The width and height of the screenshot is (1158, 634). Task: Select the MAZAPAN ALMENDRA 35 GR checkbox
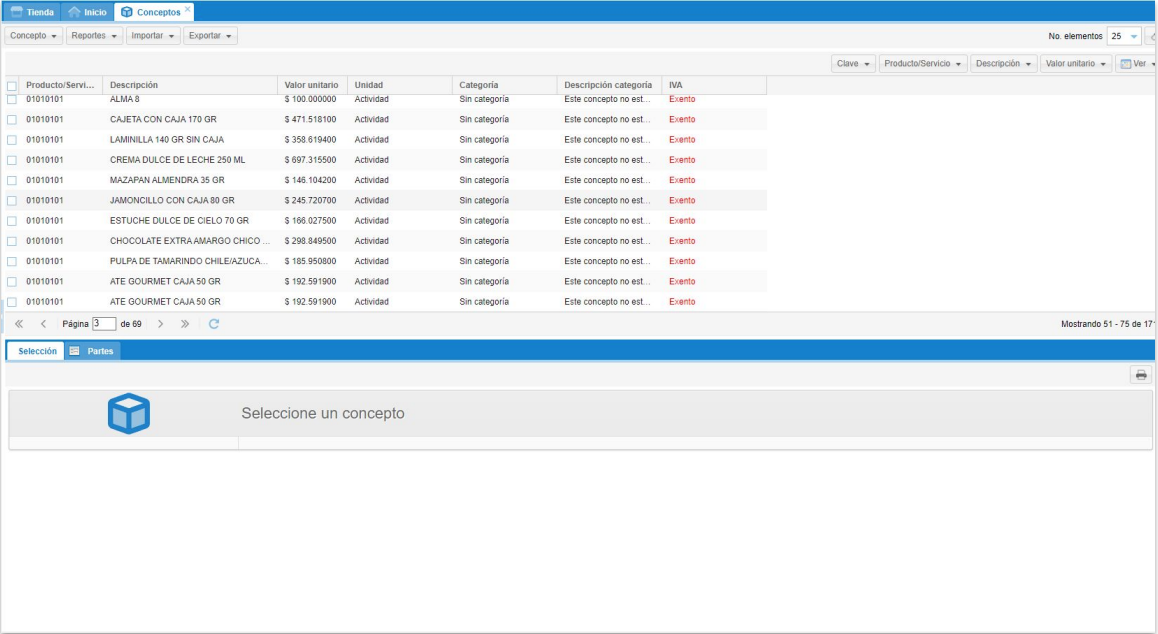tap(12, 181)
